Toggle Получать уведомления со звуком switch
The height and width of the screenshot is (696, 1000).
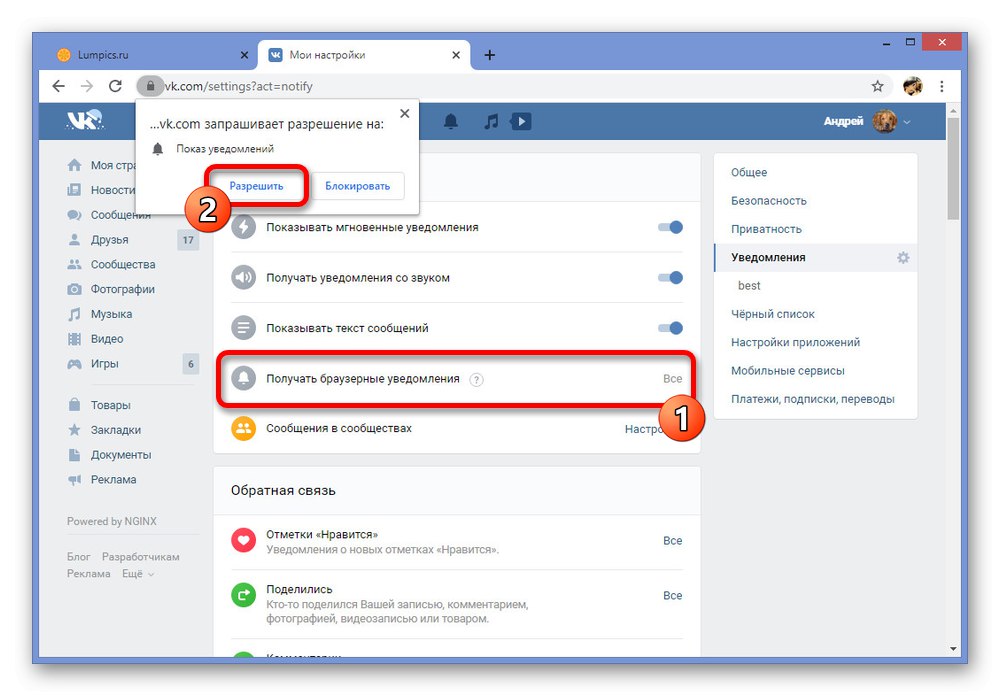670,278
